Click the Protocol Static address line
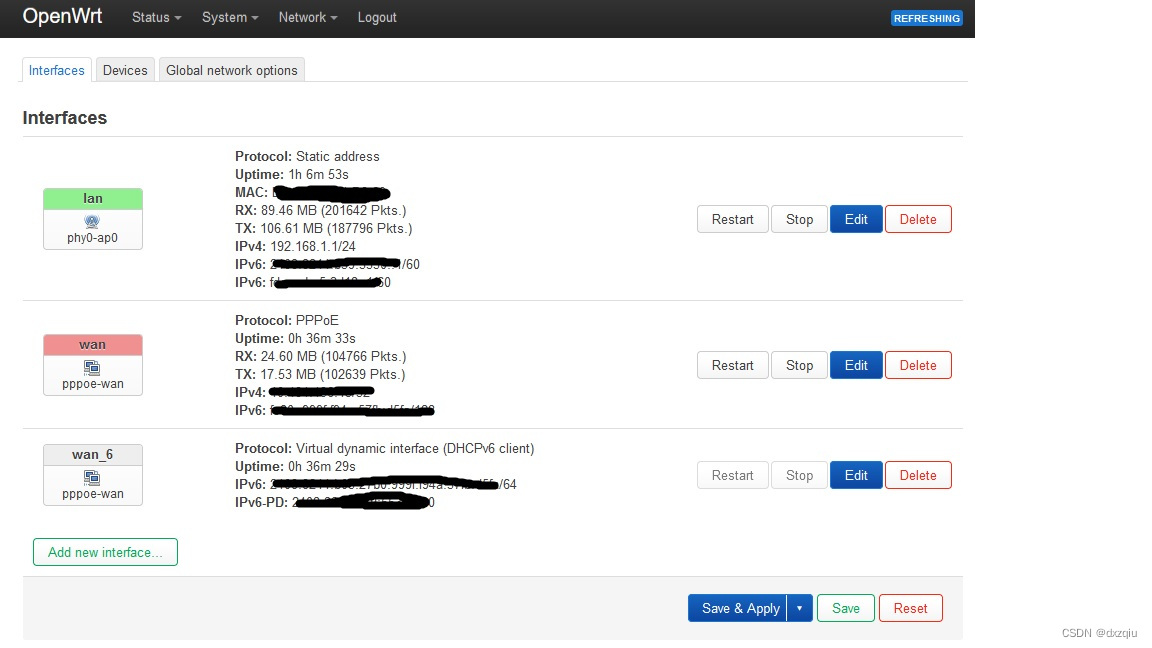The width and height of the screenshot is (1152, 648). coord(307,156)
